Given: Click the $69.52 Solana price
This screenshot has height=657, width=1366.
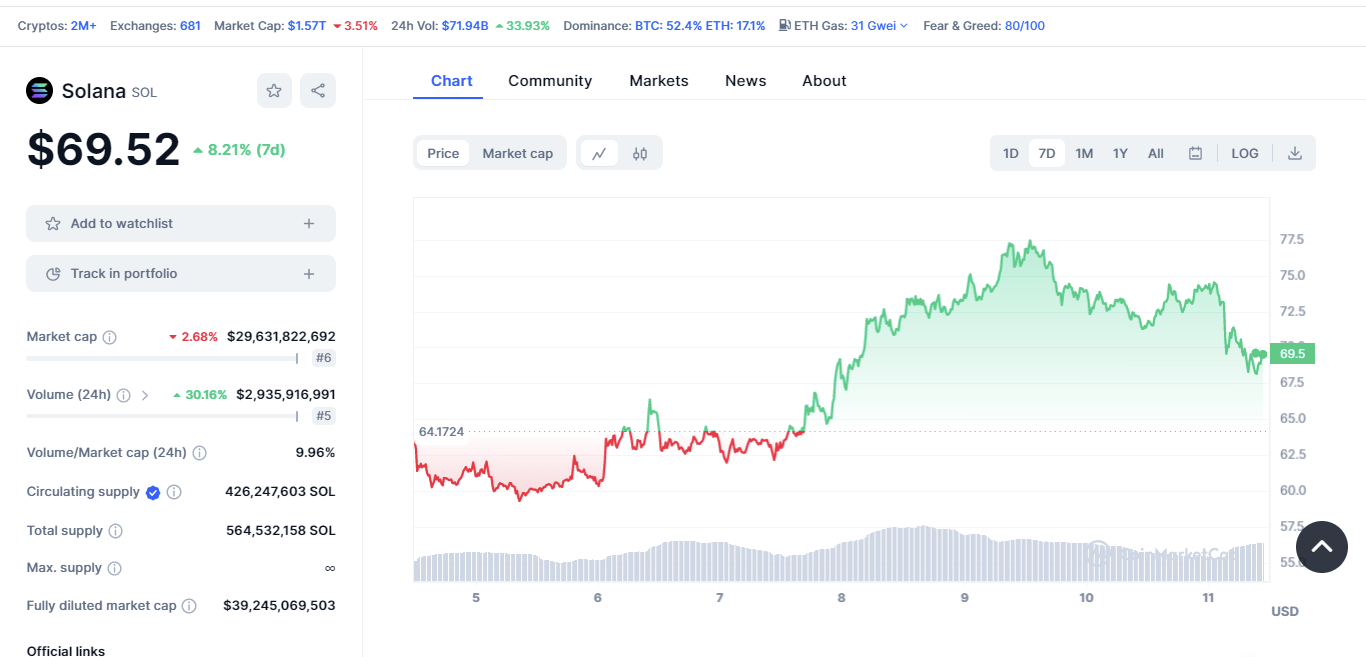Looking at the screenshot, I should (x=103, y=150).
